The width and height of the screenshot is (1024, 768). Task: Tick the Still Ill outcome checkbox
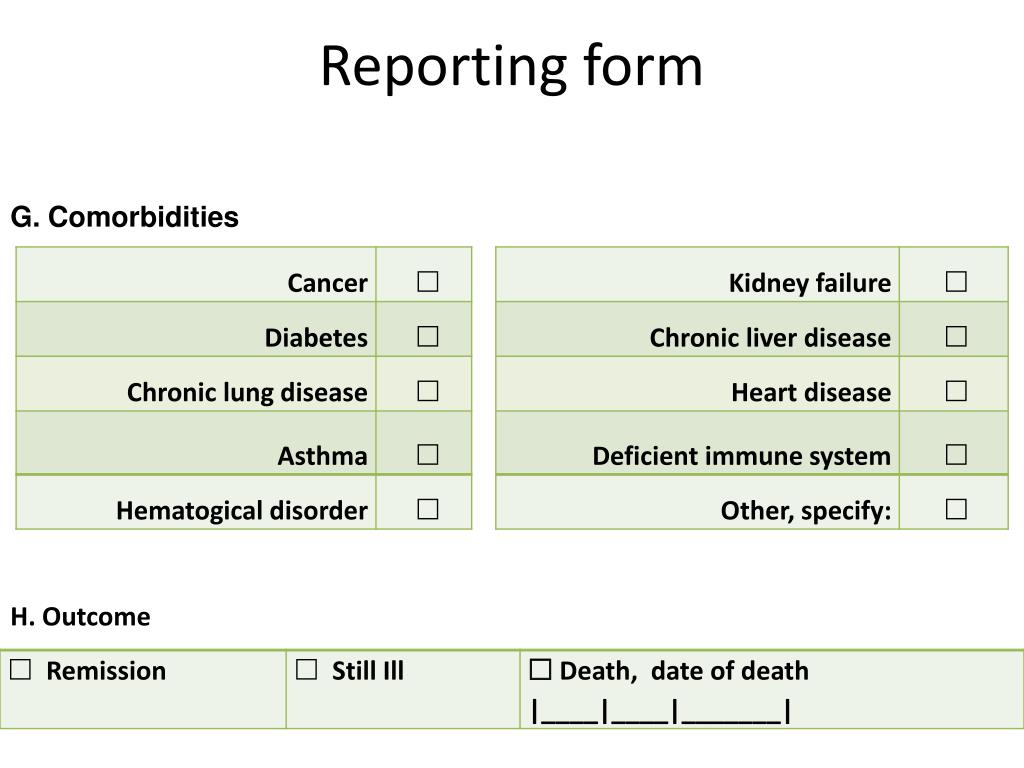pyautogui.click(x=306, y=669)
